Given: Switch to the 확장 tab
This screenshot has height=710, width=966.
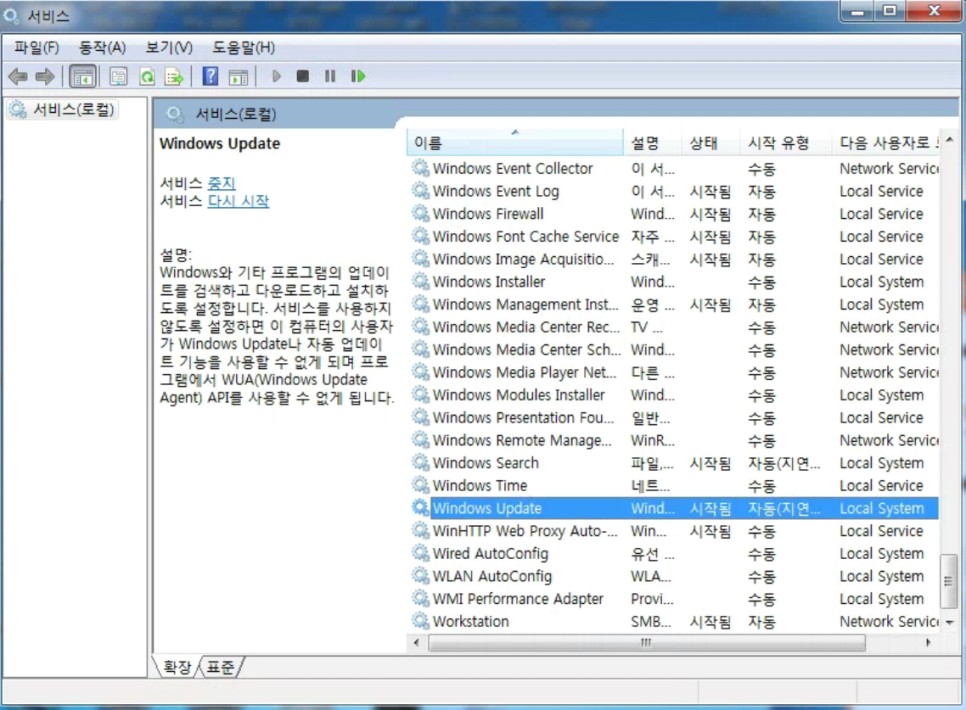Looking at the screenshot, I should [177, 667].
